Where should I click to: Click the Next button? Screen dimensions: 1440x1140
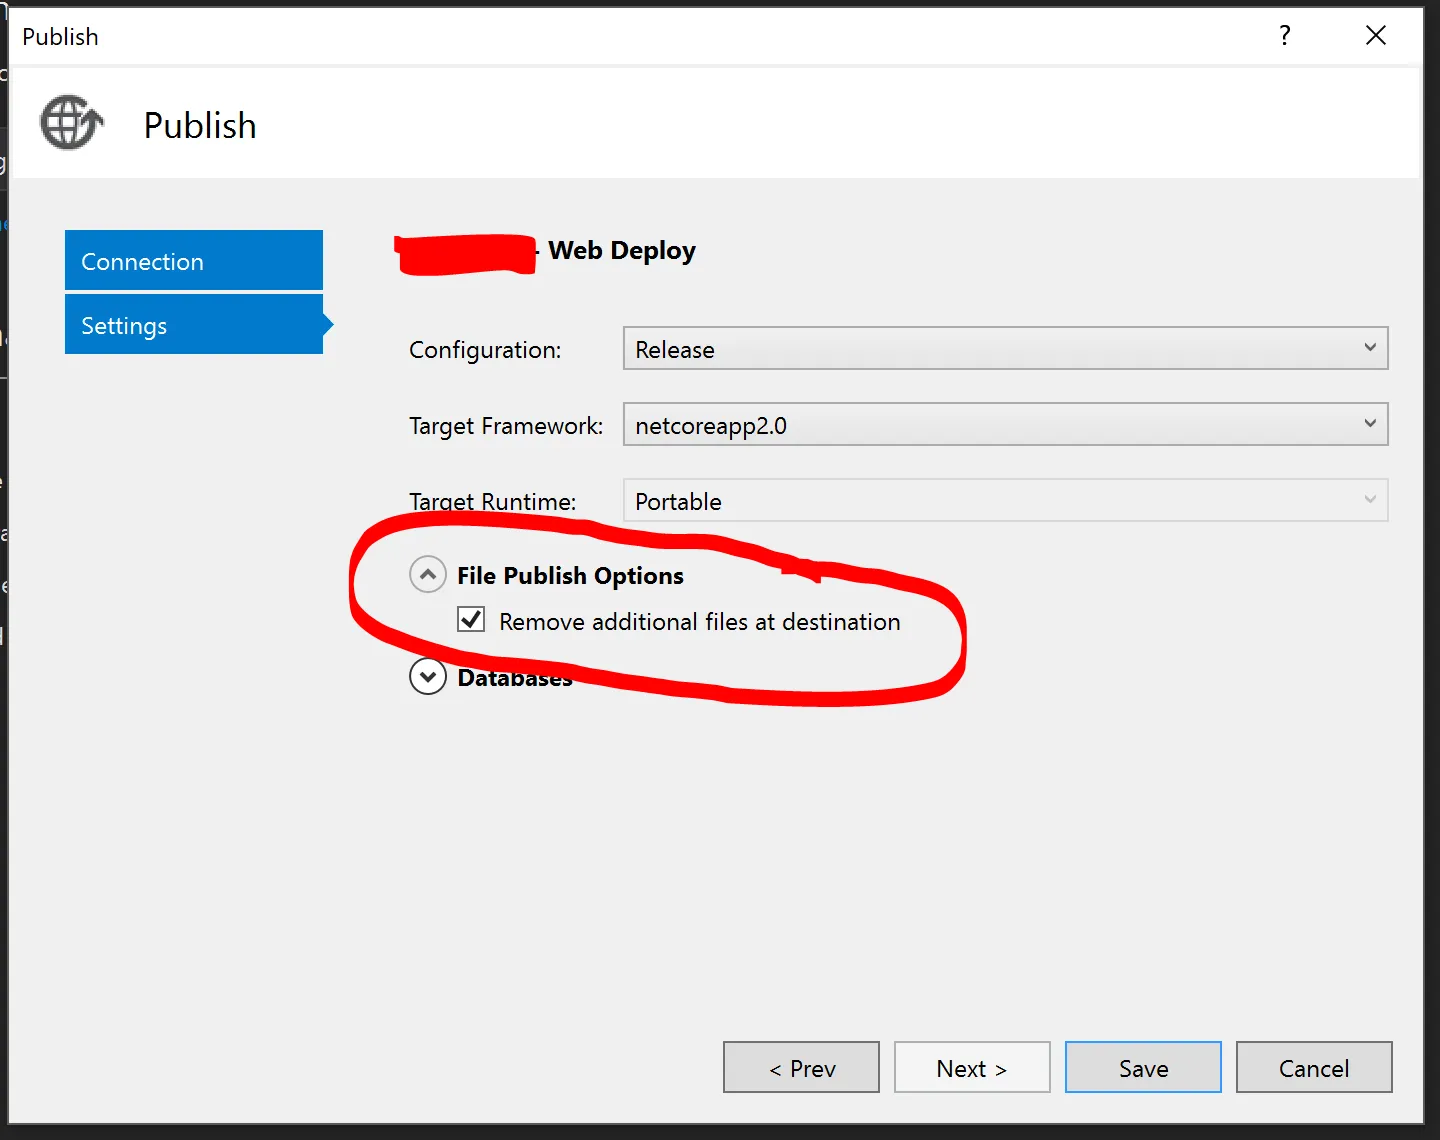pos(972,1067)
